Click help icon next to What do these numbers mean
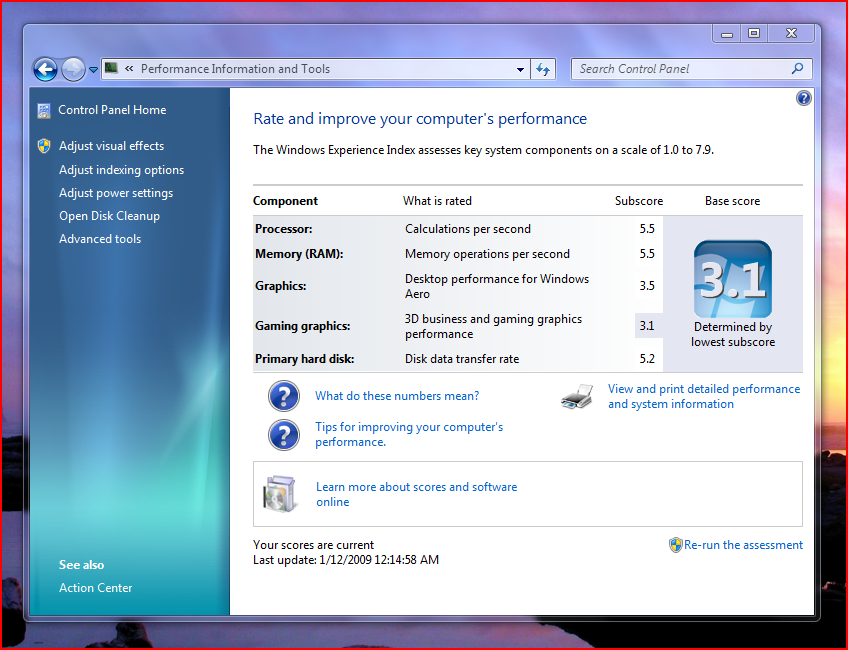This screenshot has width=848, height=650. [x=284, y=396]
